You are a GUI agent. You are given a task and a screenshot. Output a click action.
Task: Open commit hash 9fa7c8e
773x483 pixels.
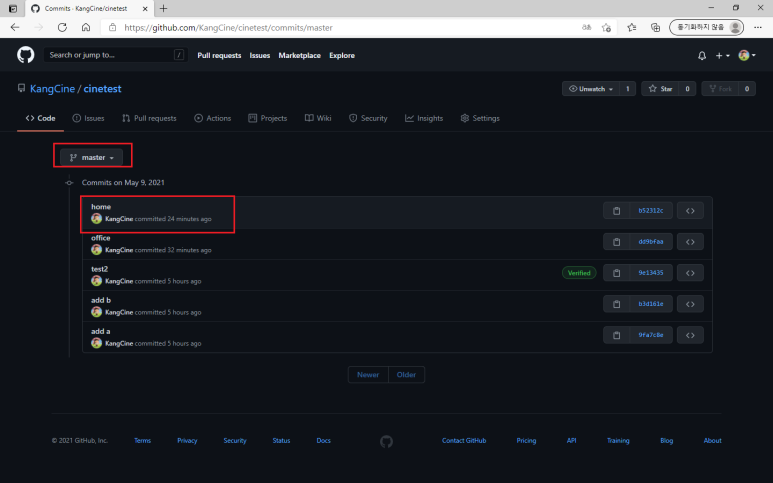pyautogui.click(x=651, y=335)
